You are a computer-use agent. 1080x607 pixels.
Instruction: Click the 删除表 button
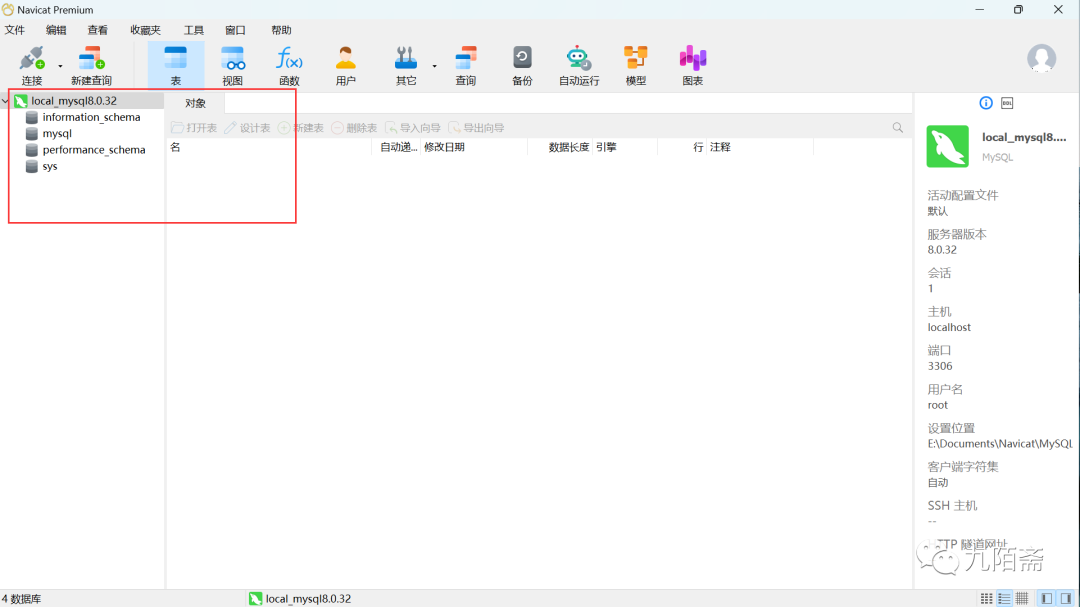pyautogui.click(x=354, y=128)
